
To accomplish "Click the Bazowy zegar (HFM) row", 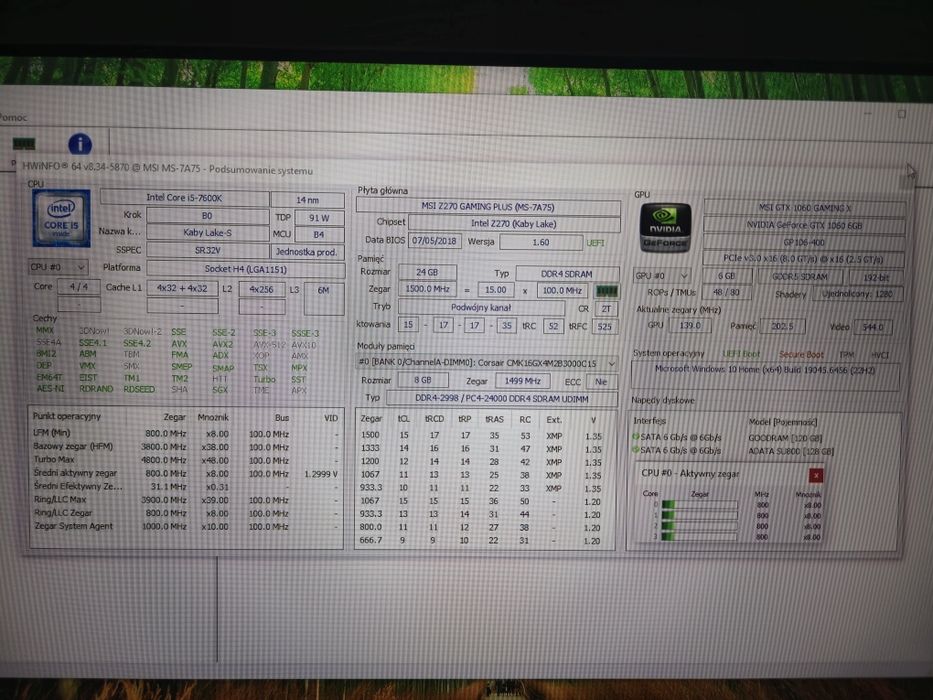I will (186, 446).
